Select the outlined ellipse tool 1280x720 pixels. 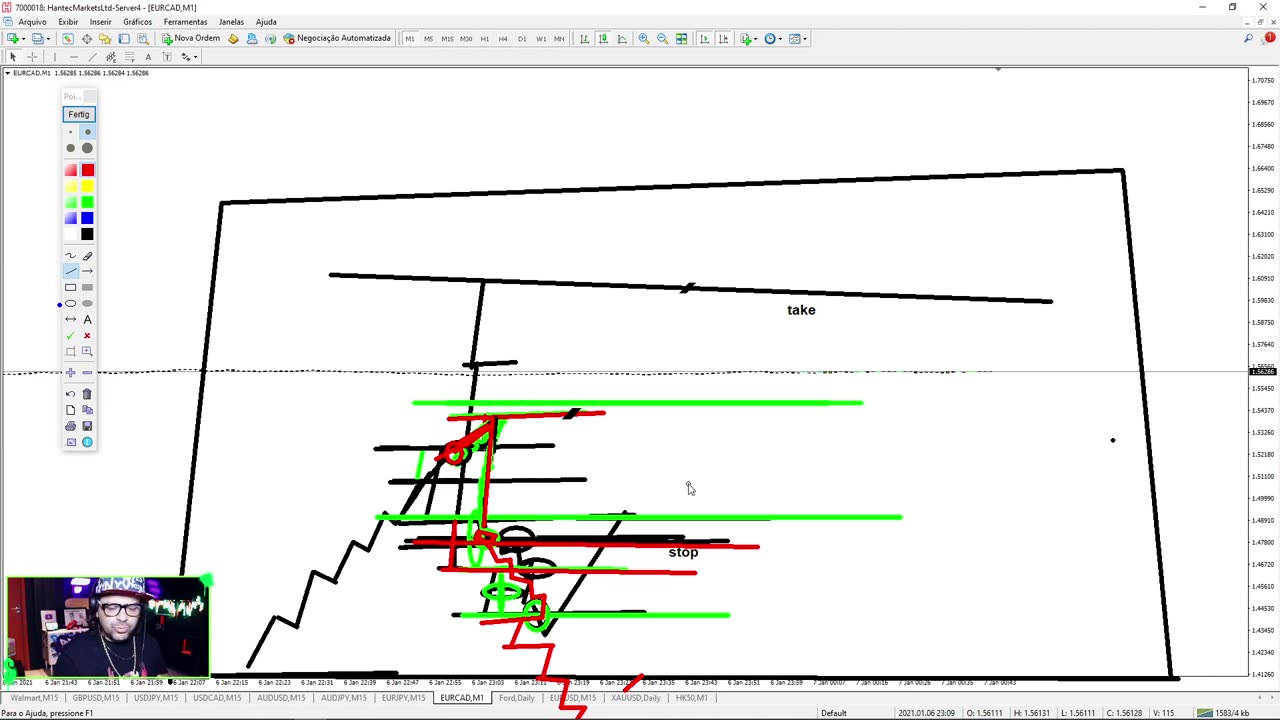tap(70, 303)
